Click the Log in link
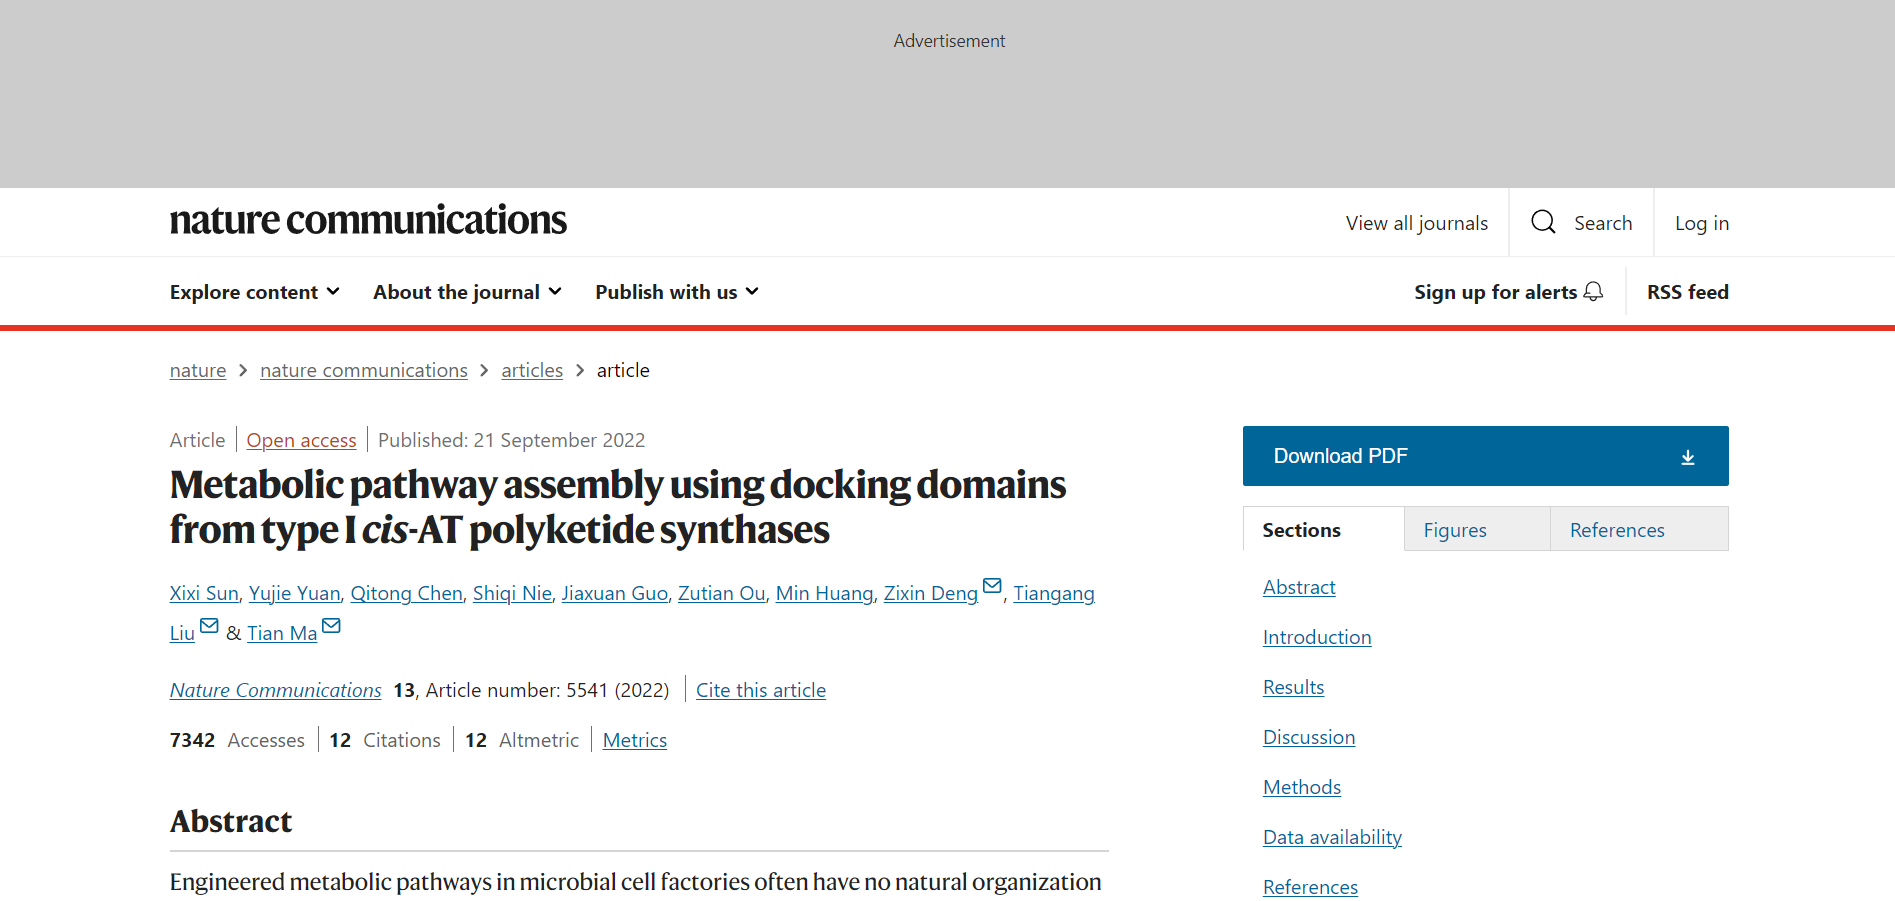Image resolution: width=1895 pixels, height=901 pixels. pyautogui.click(x=1702, y=223)
